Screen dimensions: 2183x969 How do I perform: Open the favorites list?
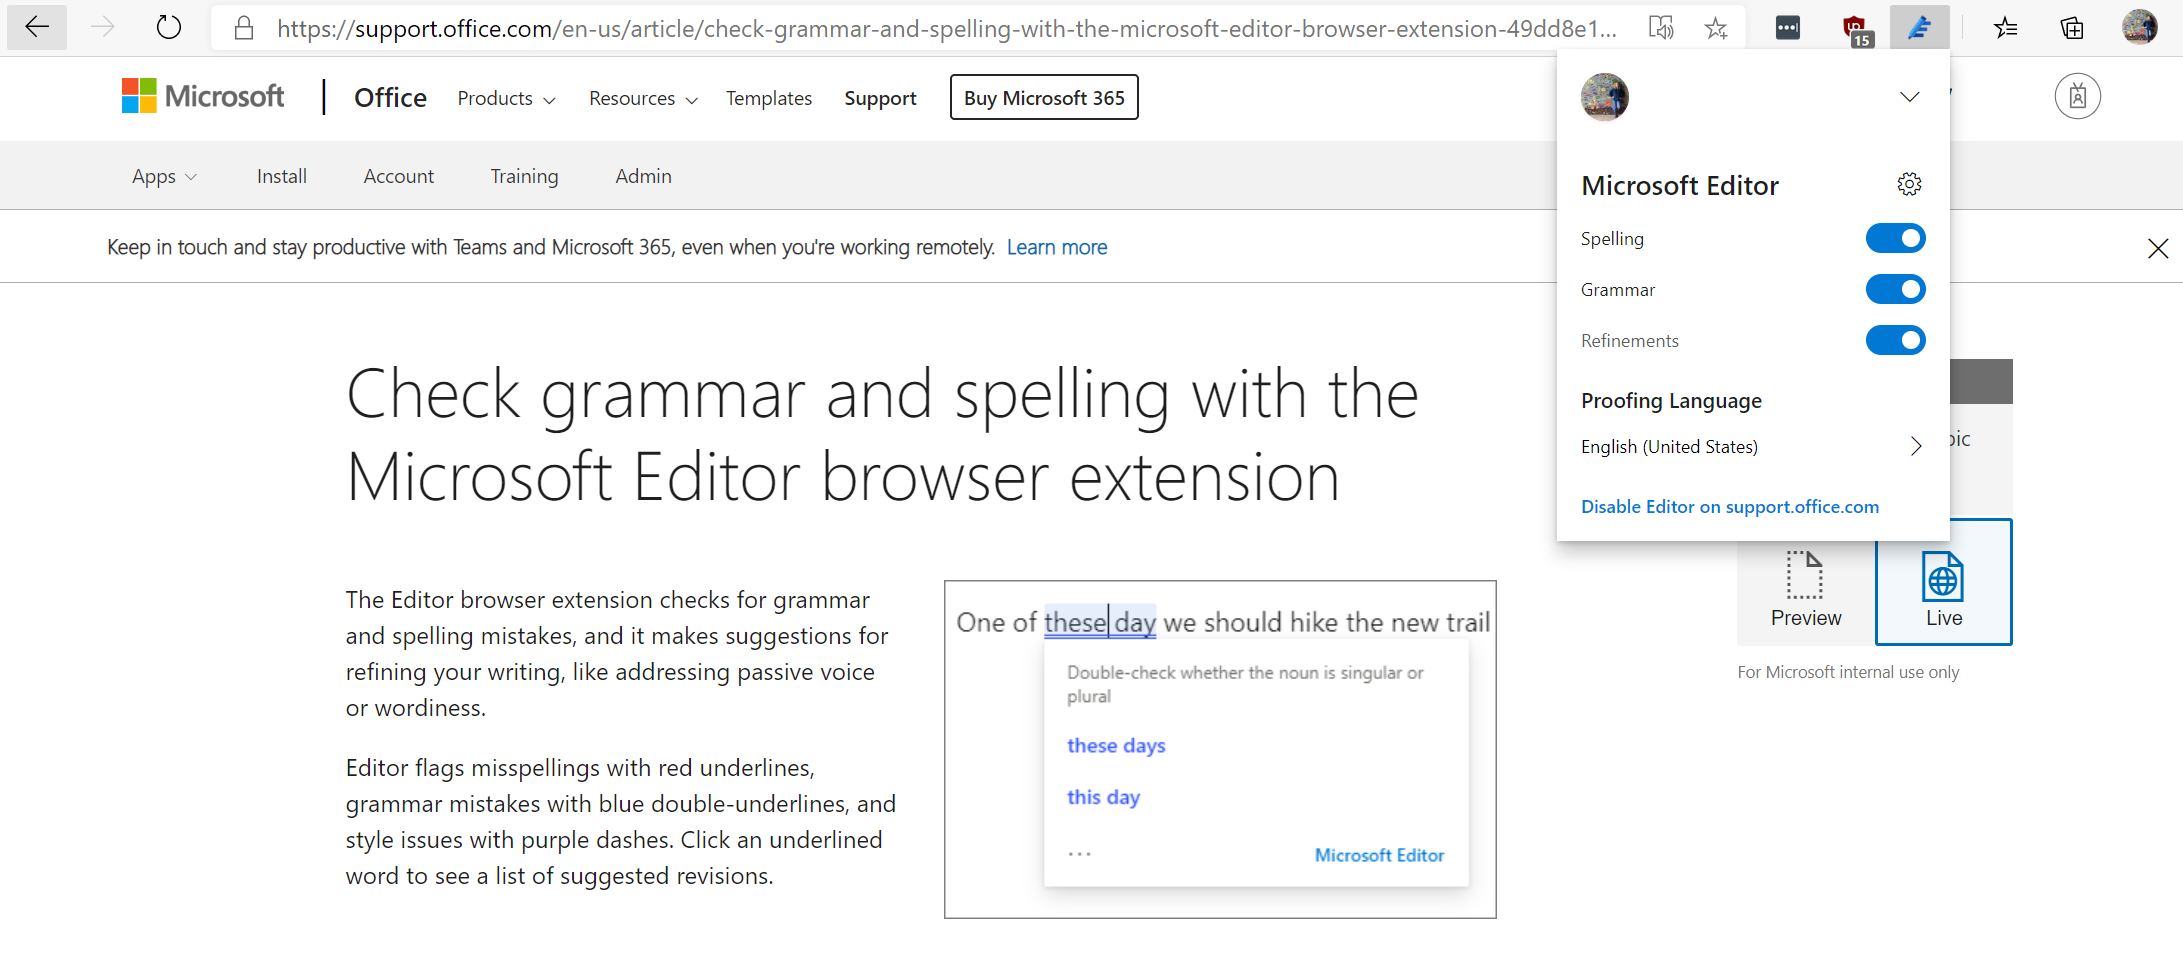click(2005, 27)
